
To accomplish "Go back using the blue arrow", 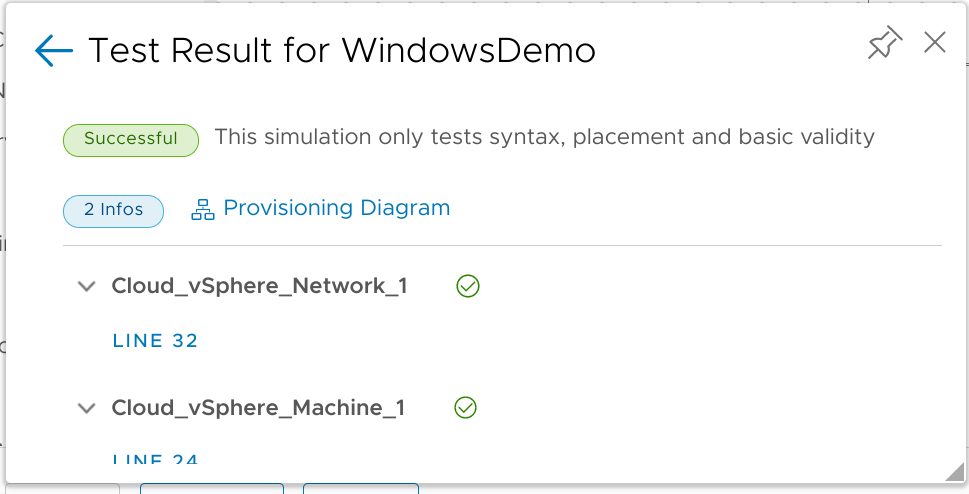I will point(54,51).
